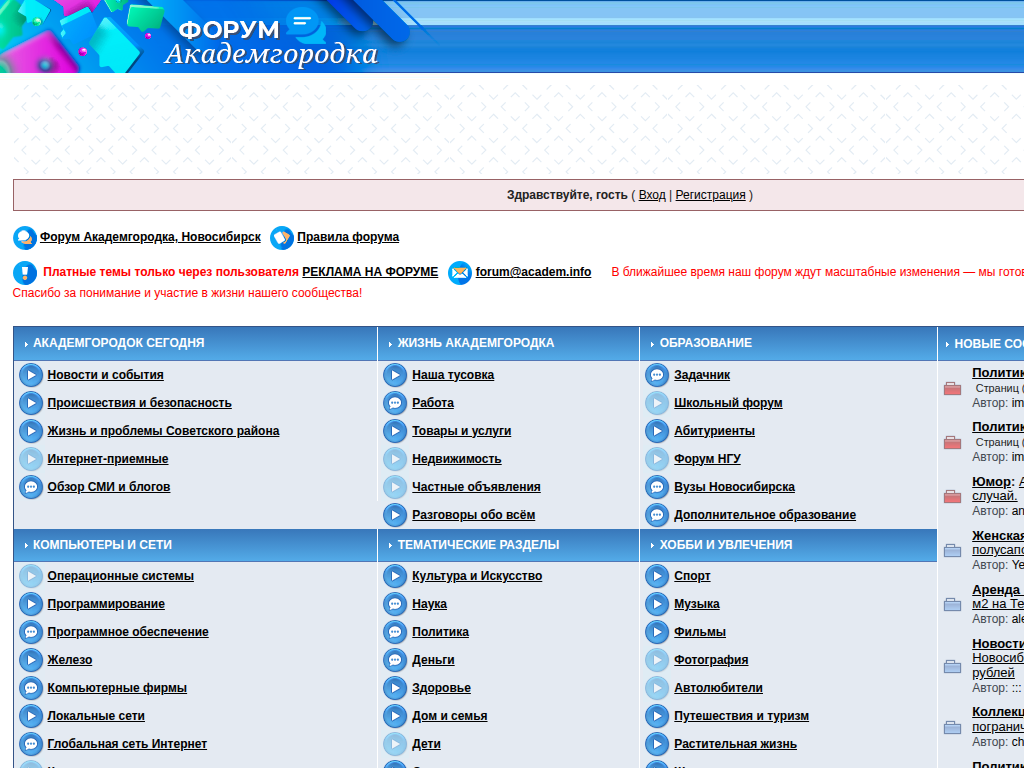The image size is (1024, 768).
Task: Click the chat icon beside Политика forum
Action: [x=395, y=632]
